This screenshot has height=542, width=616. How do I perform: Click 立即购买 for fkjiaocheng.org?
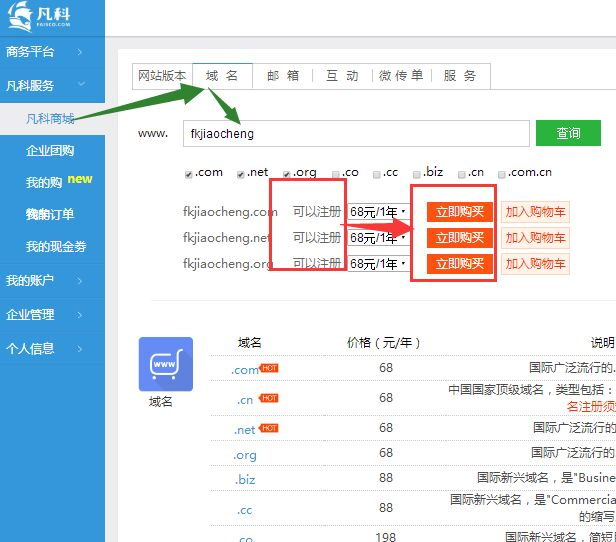tap(460, 264)
